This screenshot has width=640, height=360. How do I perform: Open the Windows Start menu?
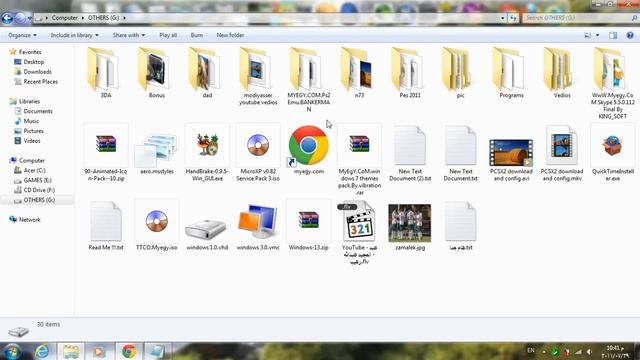pos(13,351)
